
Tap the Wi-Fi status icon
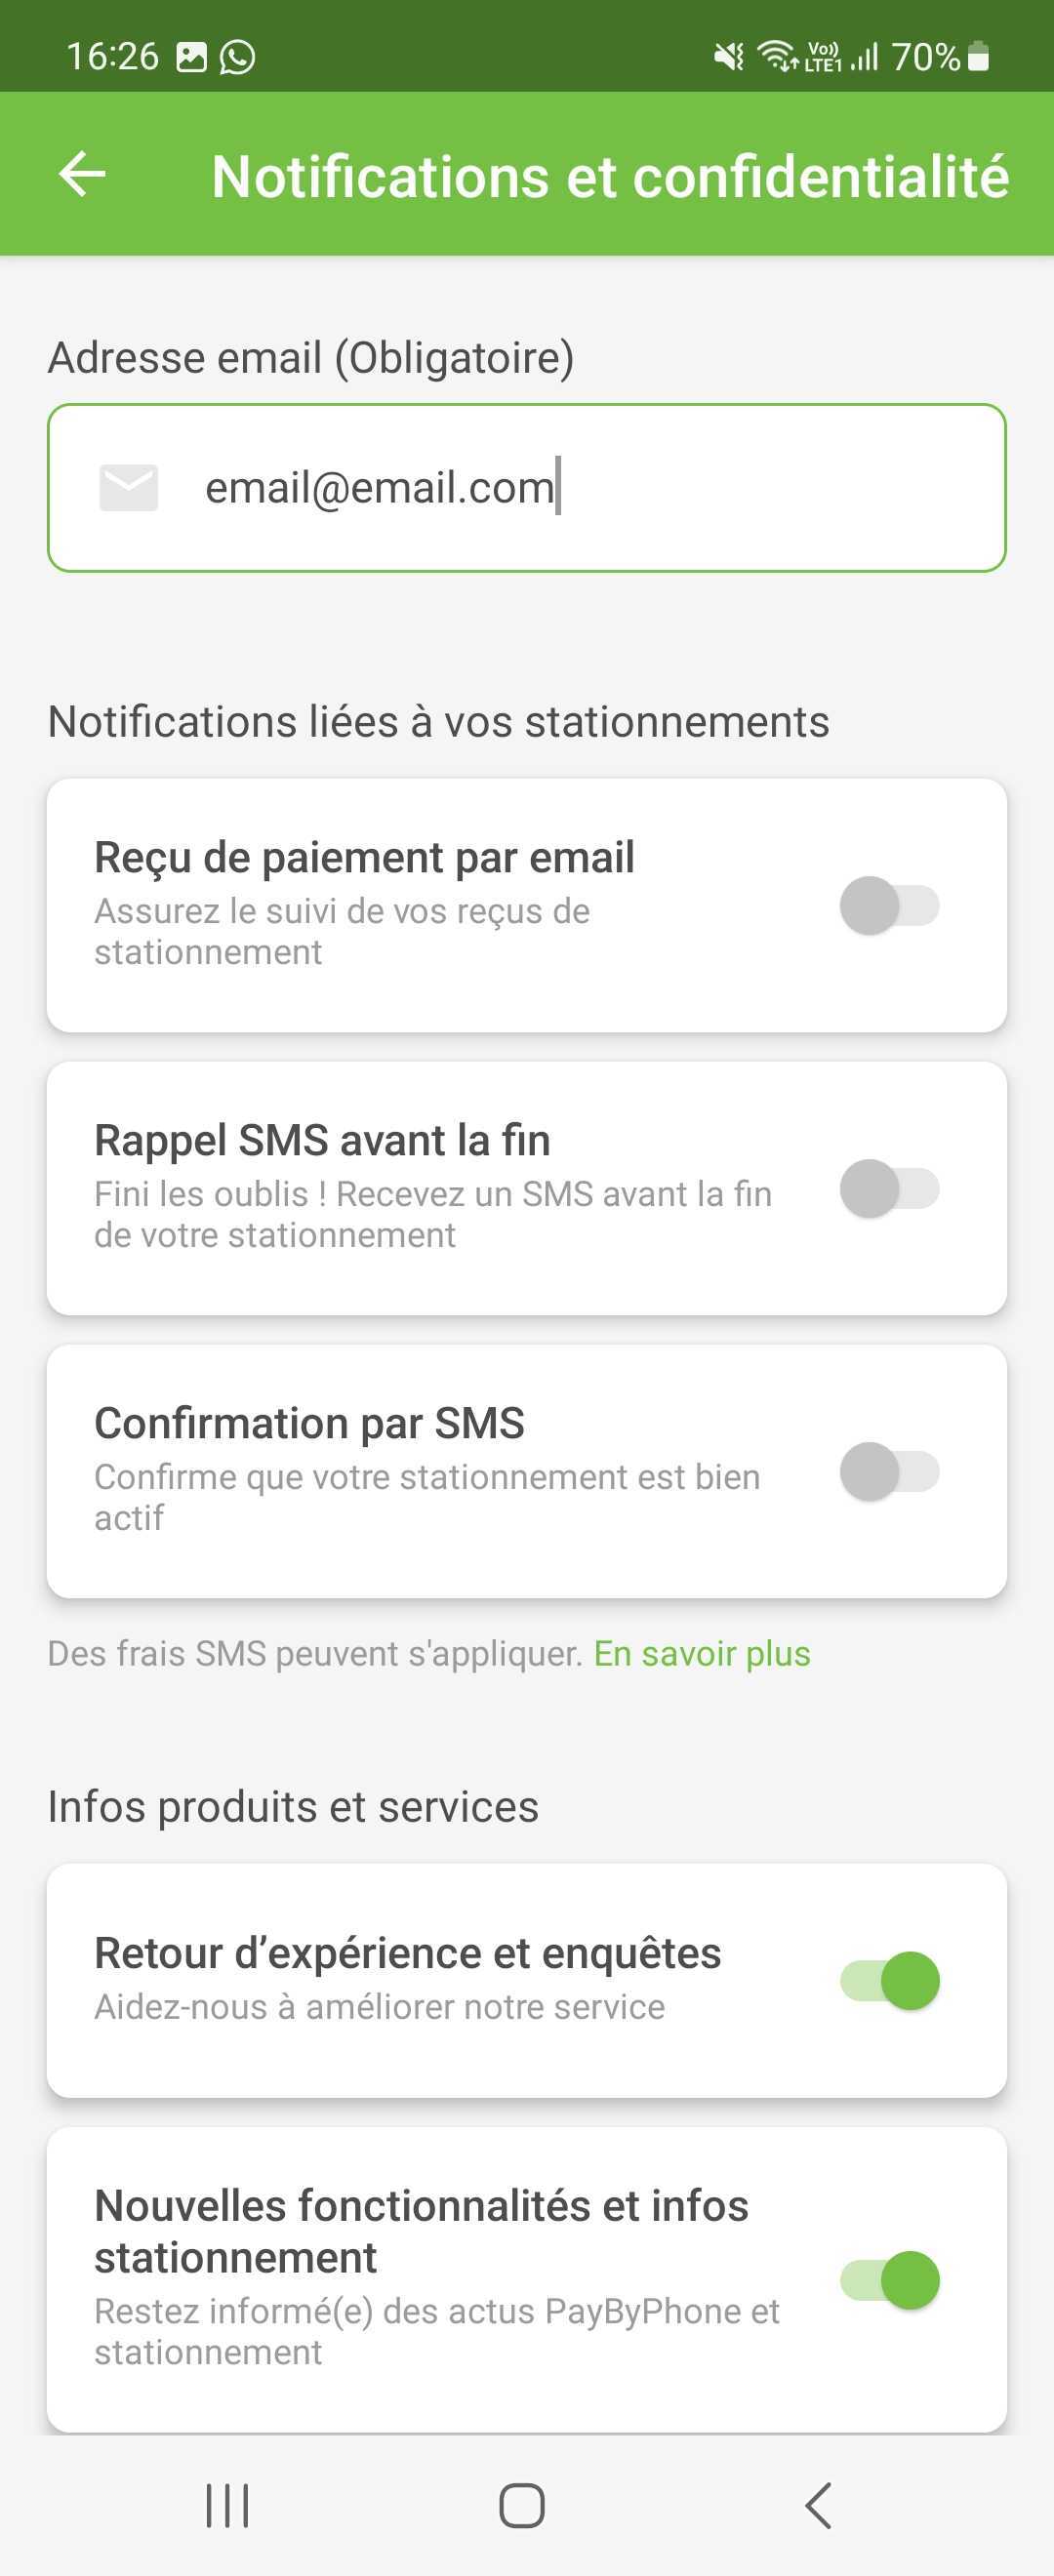coord(776,57)
